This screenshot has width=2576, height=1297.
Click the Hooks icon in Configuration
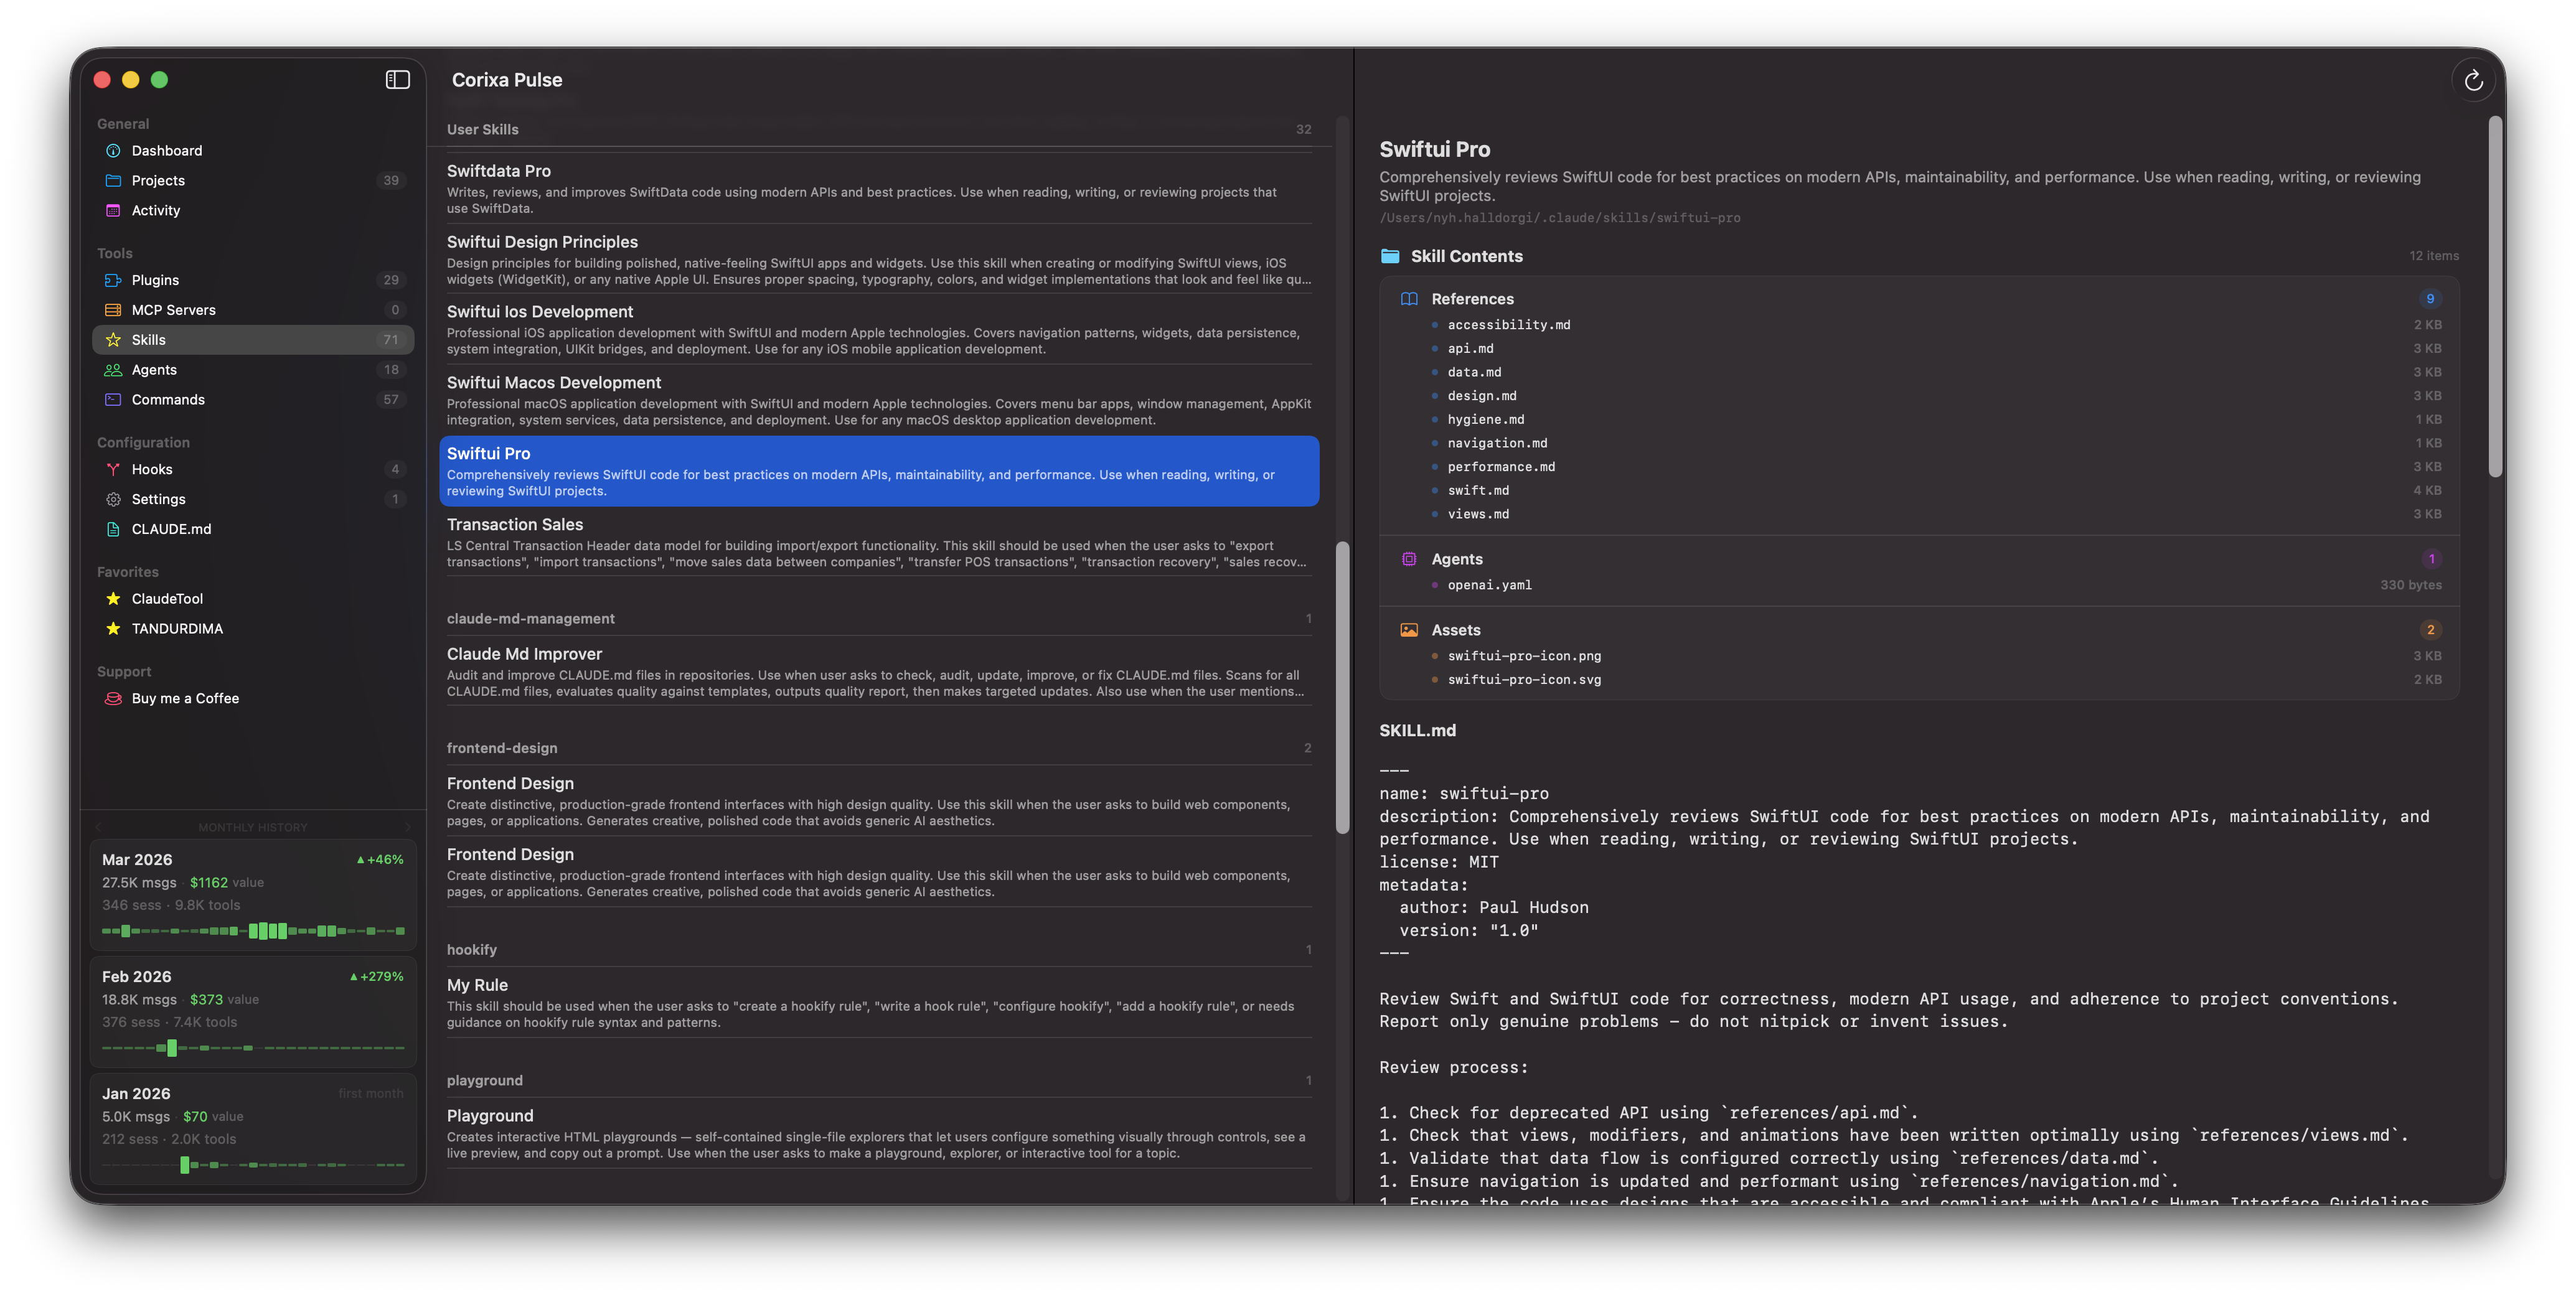(113, 470)
